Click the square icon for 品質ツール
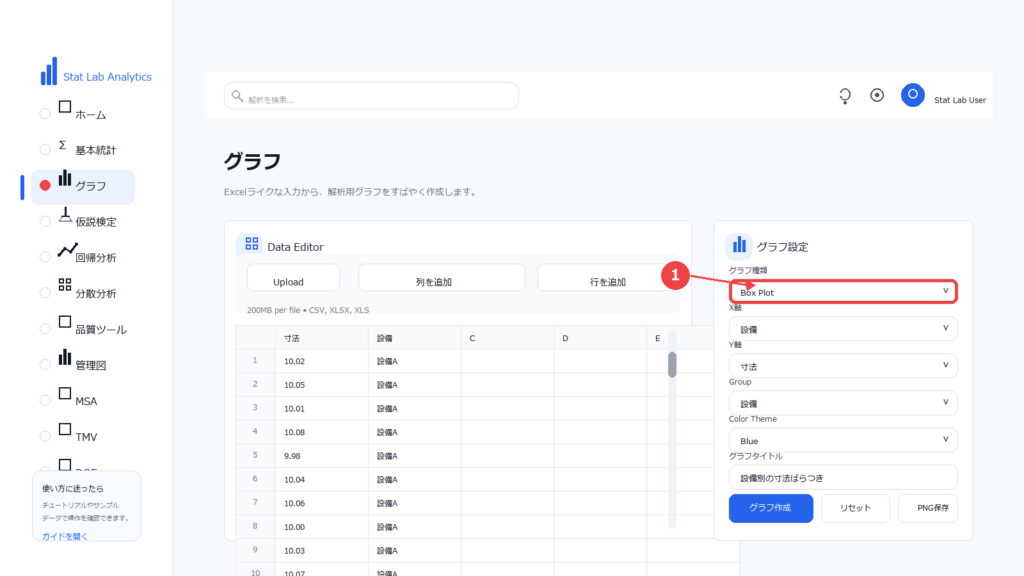1024x576 pixels. [65, 322]
